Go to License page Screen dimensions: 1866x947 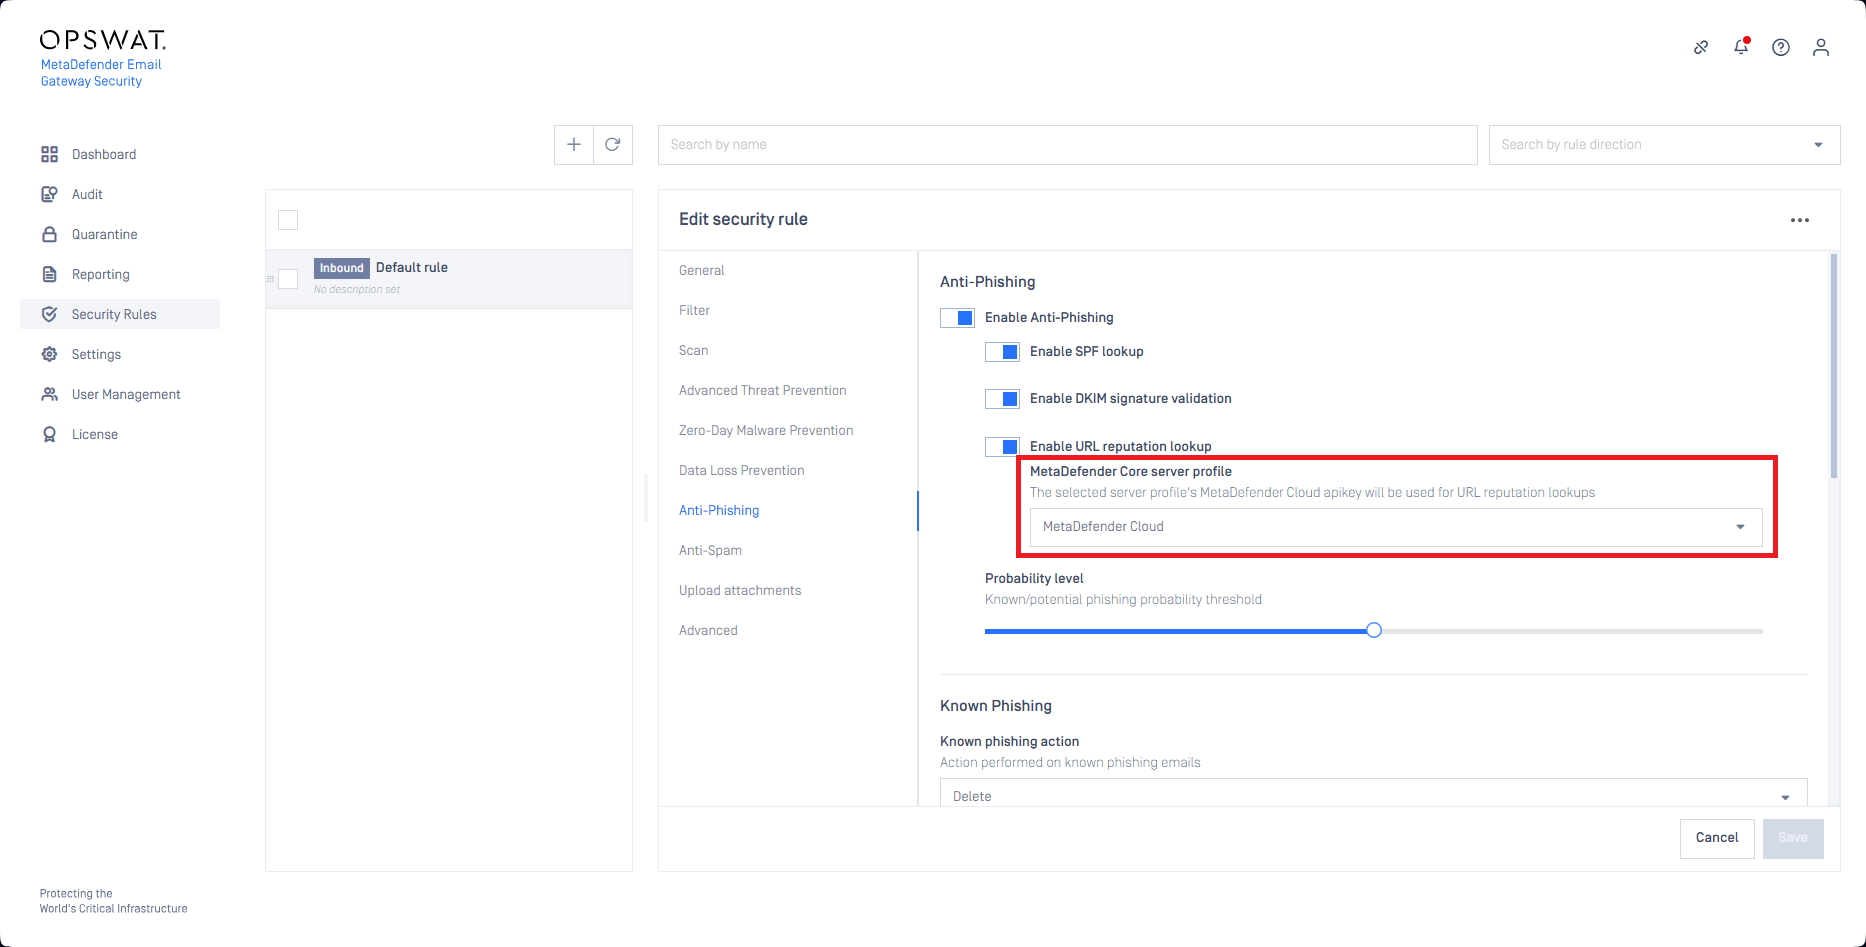(x=95, y=434)
